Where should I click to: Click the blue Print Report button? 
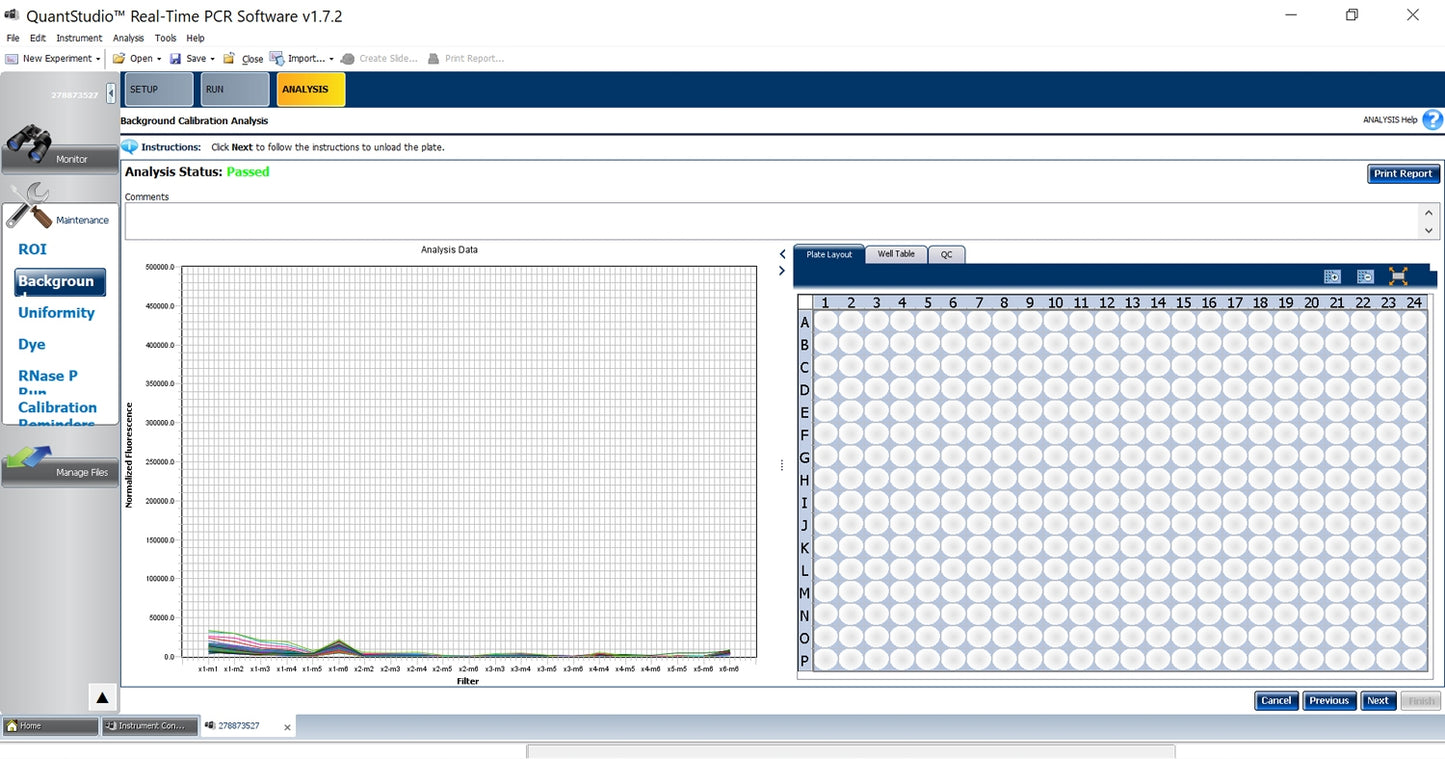coord(1403,173)
